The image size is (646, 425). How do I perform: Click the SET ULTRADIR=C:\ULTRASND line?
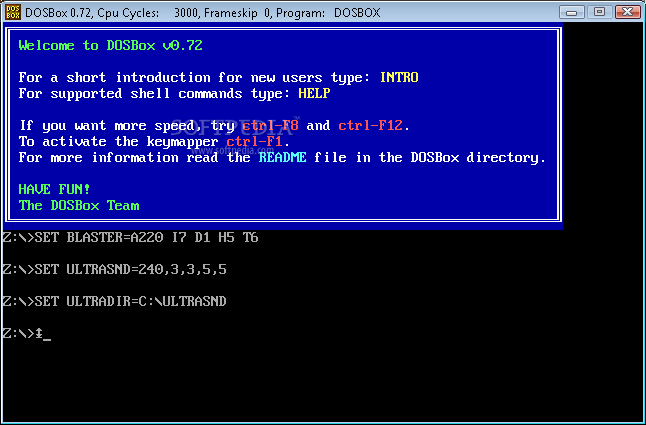coord(115,302)
